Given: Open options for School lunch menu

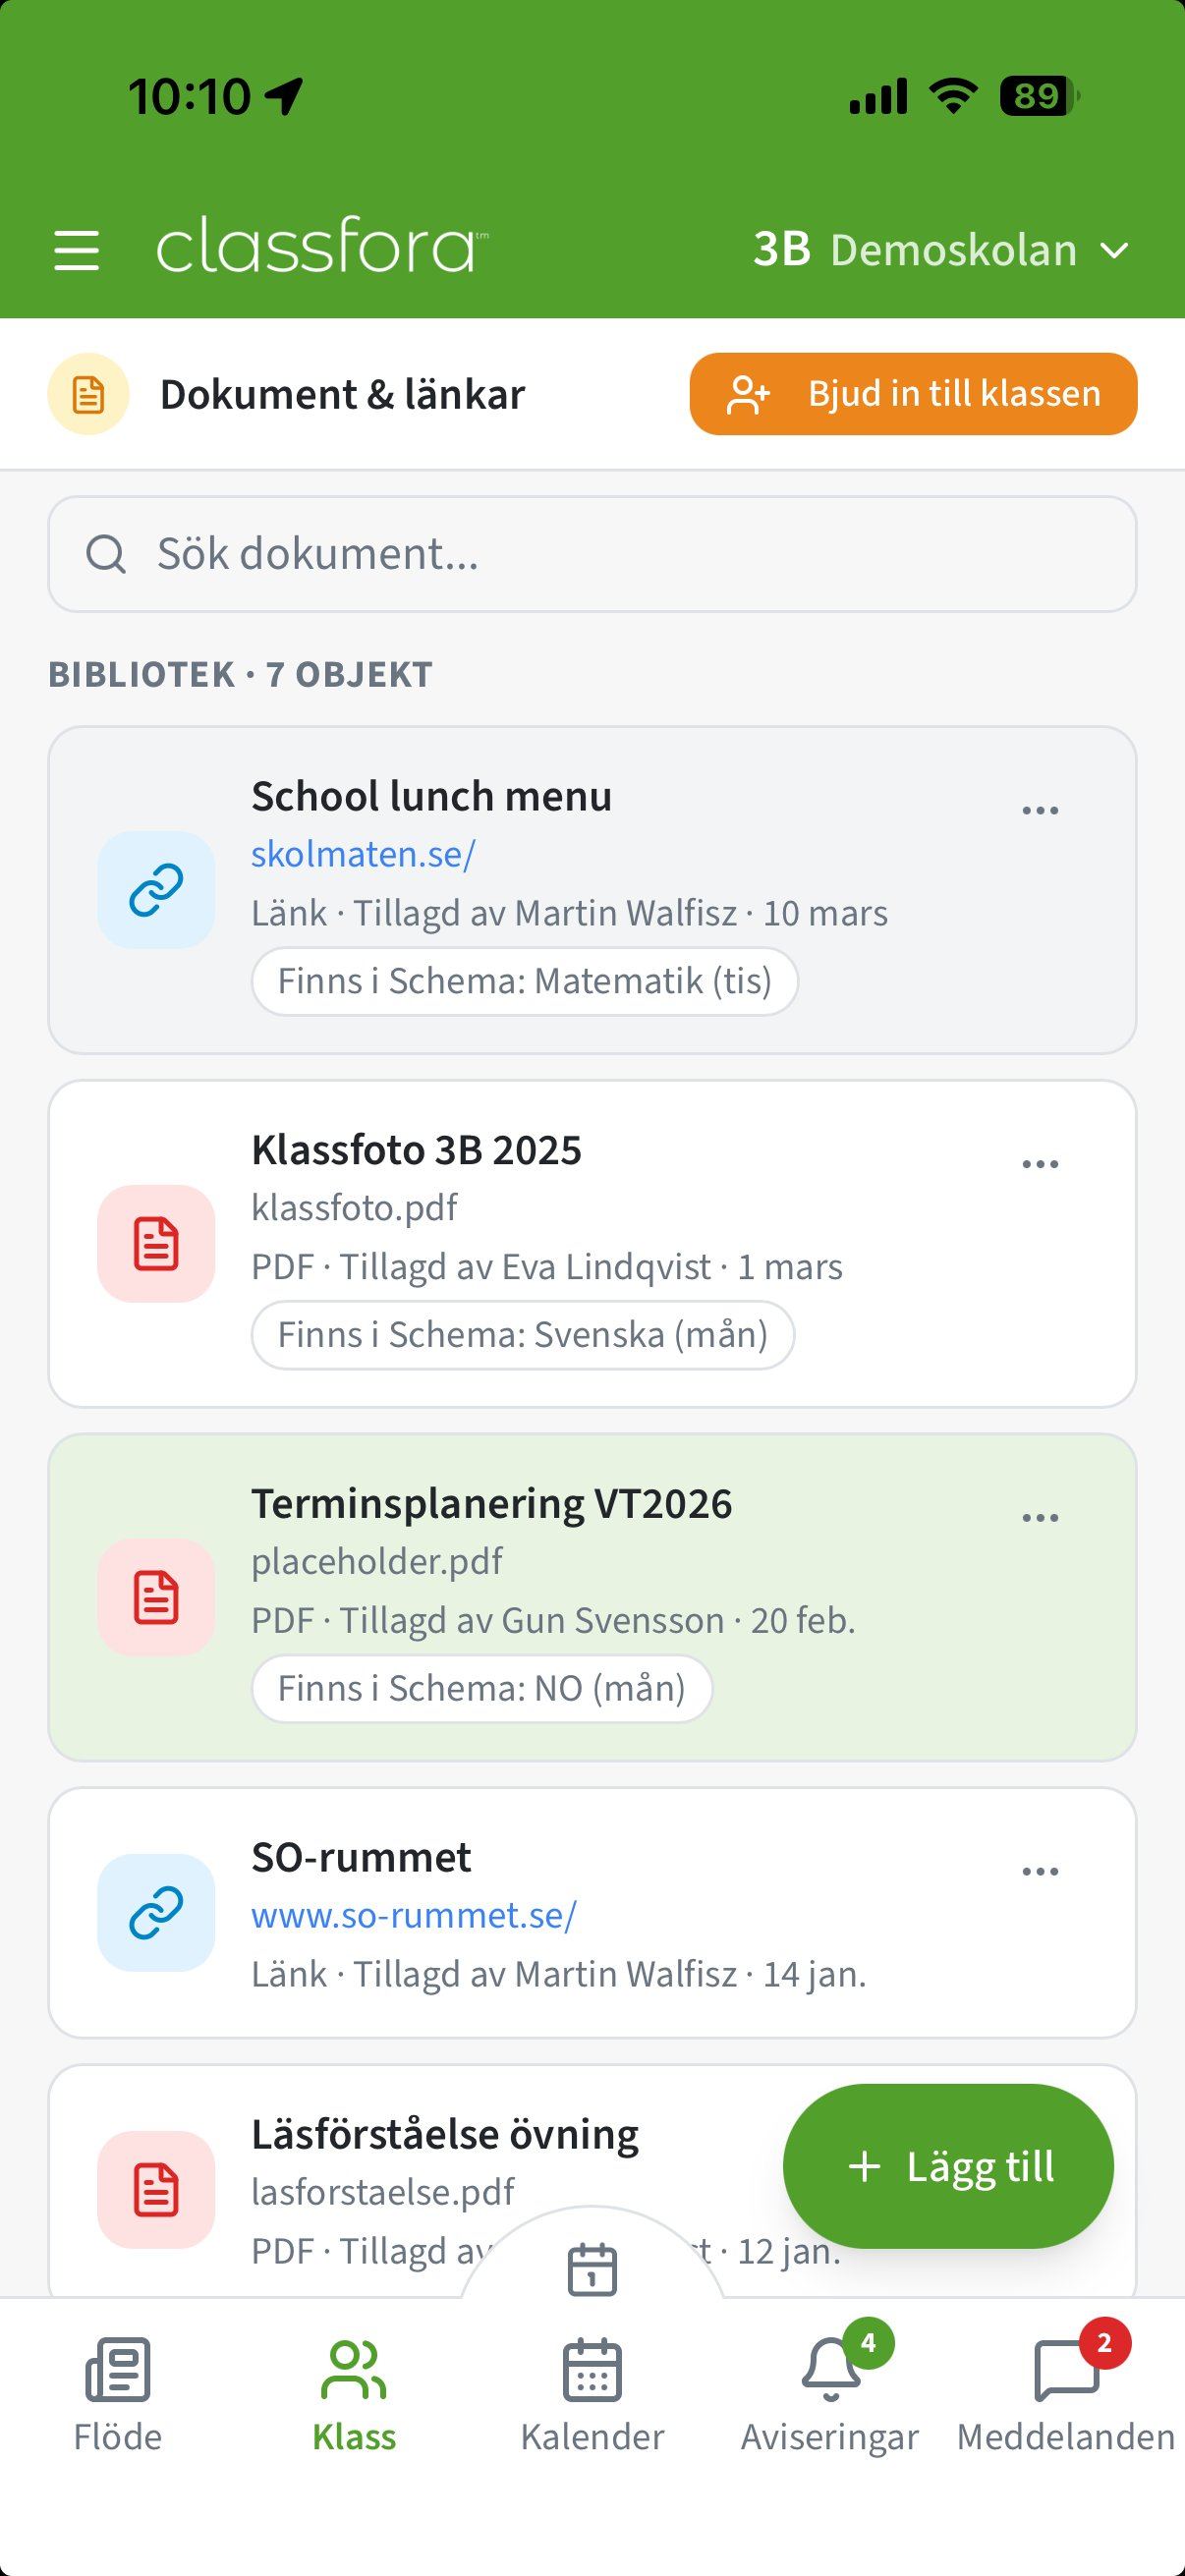Looking at the screenshot, I should pyautogui.click(x=1040, y=810).
